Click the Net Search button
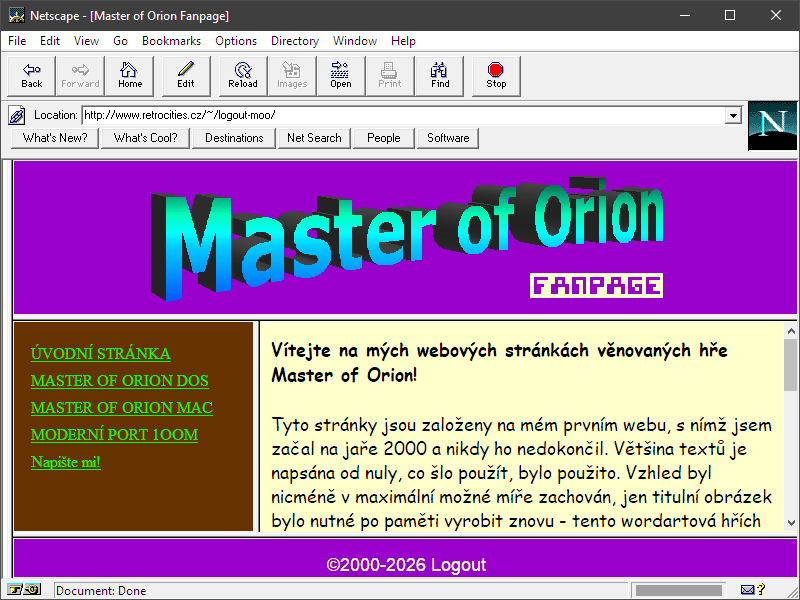The height and width of the screenshot is (600, 800). click(314, 138)
